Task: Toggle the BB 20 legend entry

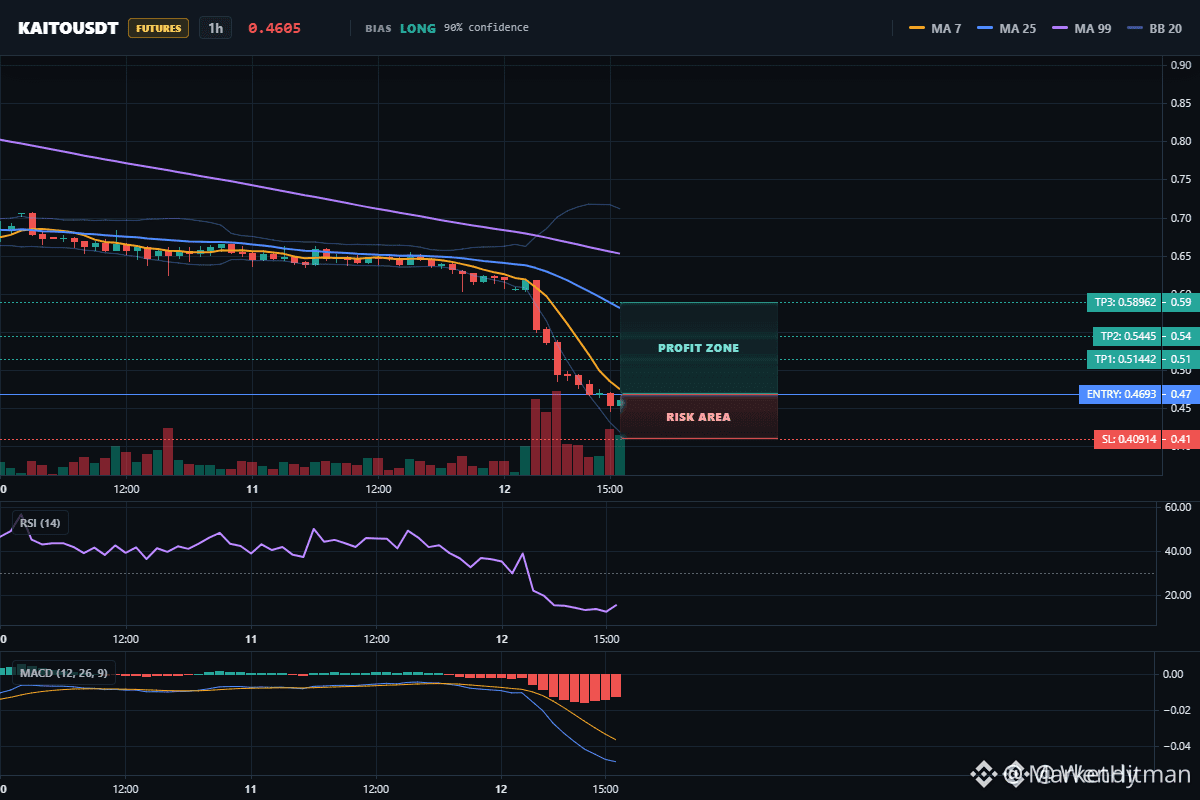Action: point(1154,28)
